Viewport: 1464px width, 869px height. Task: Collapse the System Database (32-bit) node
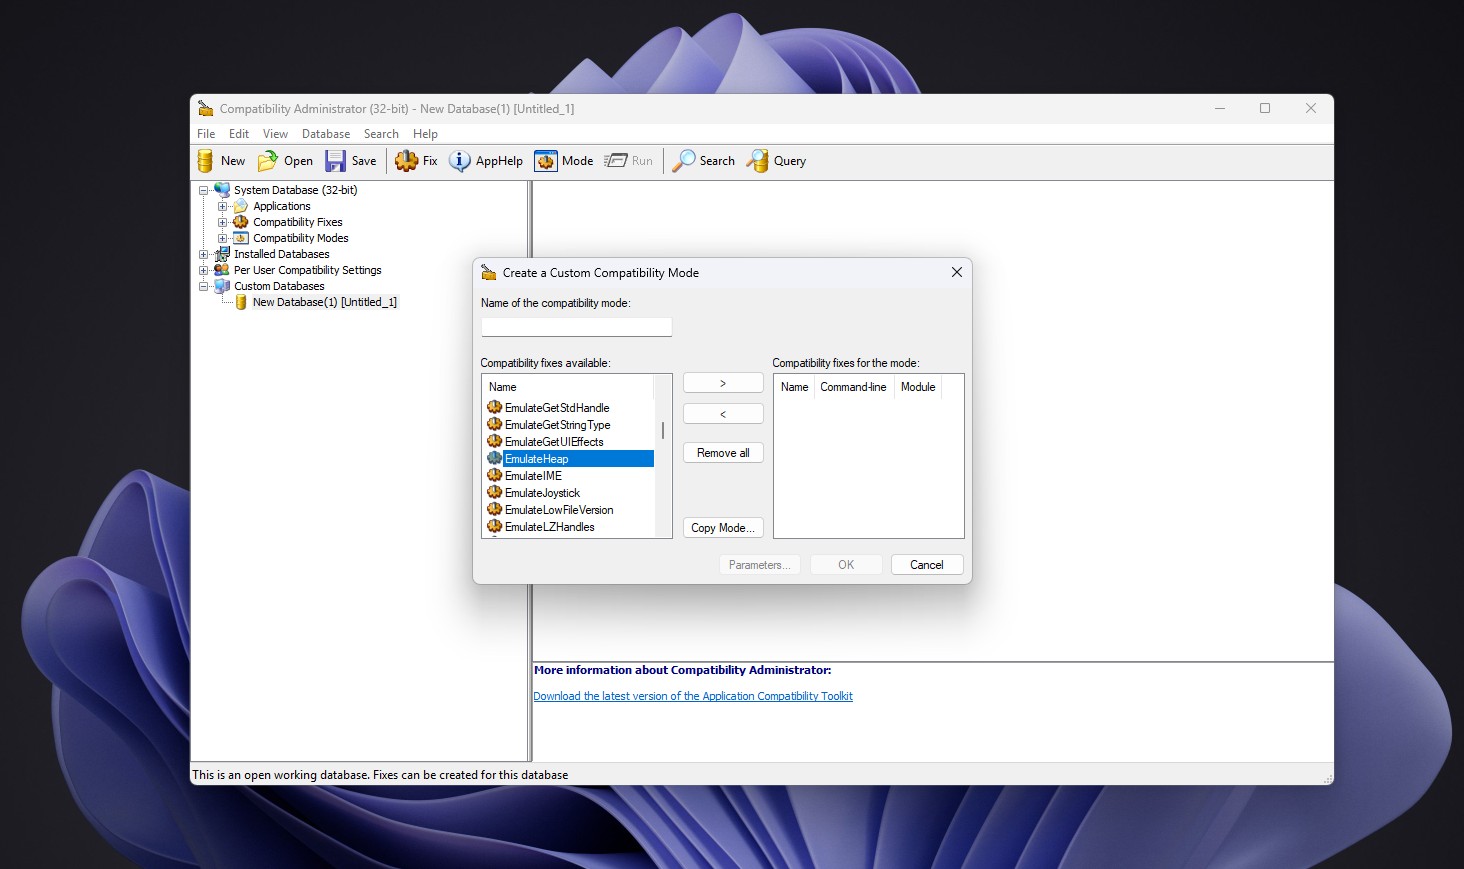click(x=203, y=190)
